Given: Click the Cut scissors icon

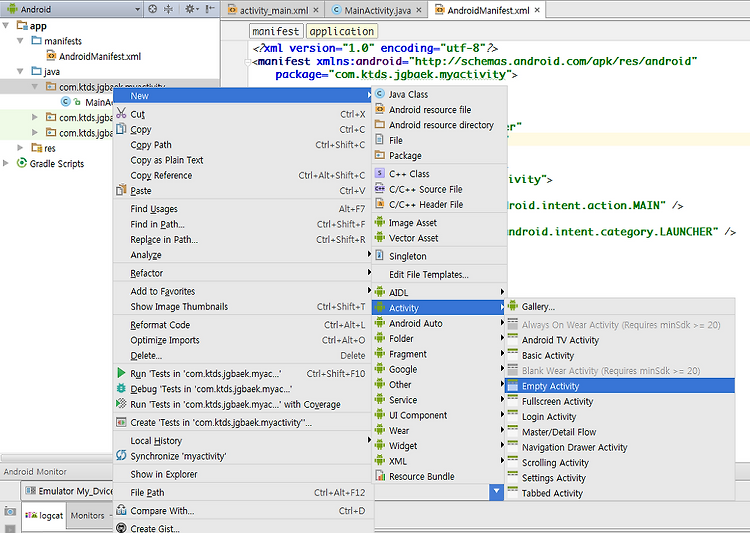Looking at the screenshot, I should 121,114.
